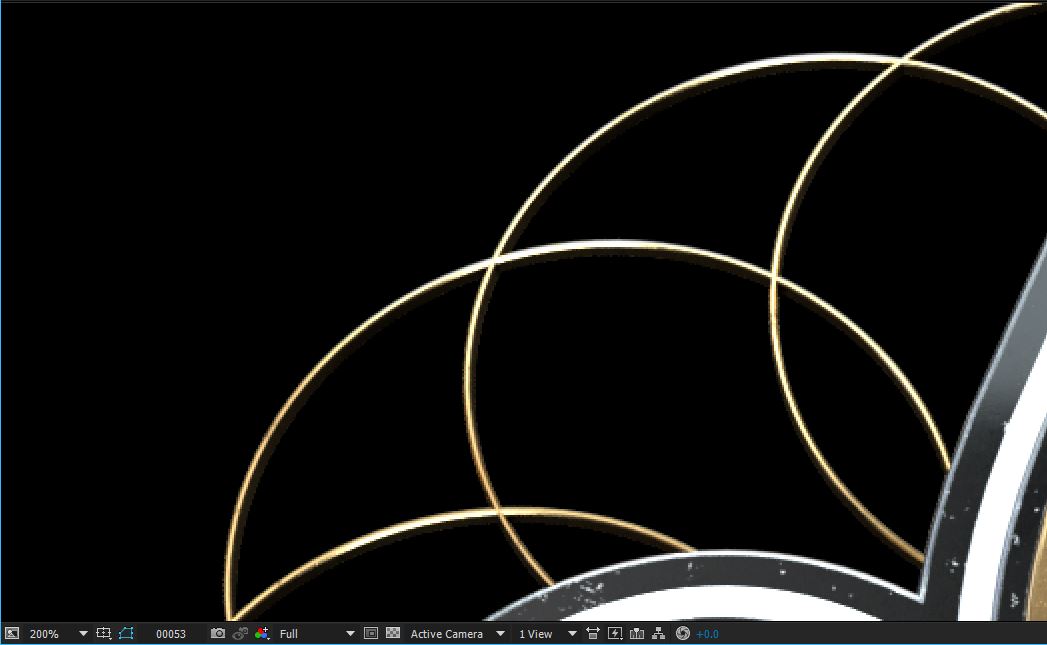The width and height of the screenshot is (1047, 645).
Task: Open the 200% magnification ratio dropdown
Action: coord(59,634)
